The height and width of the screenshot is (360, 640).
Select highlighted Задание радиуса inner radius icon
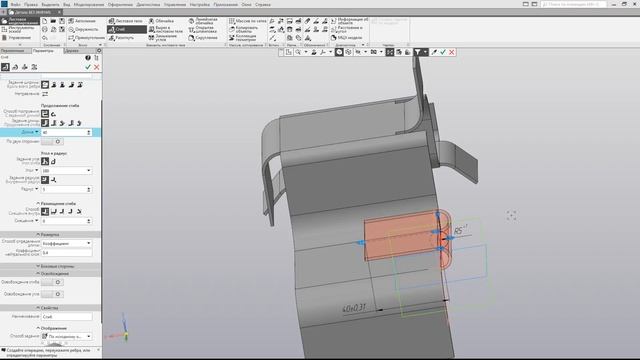45,180
